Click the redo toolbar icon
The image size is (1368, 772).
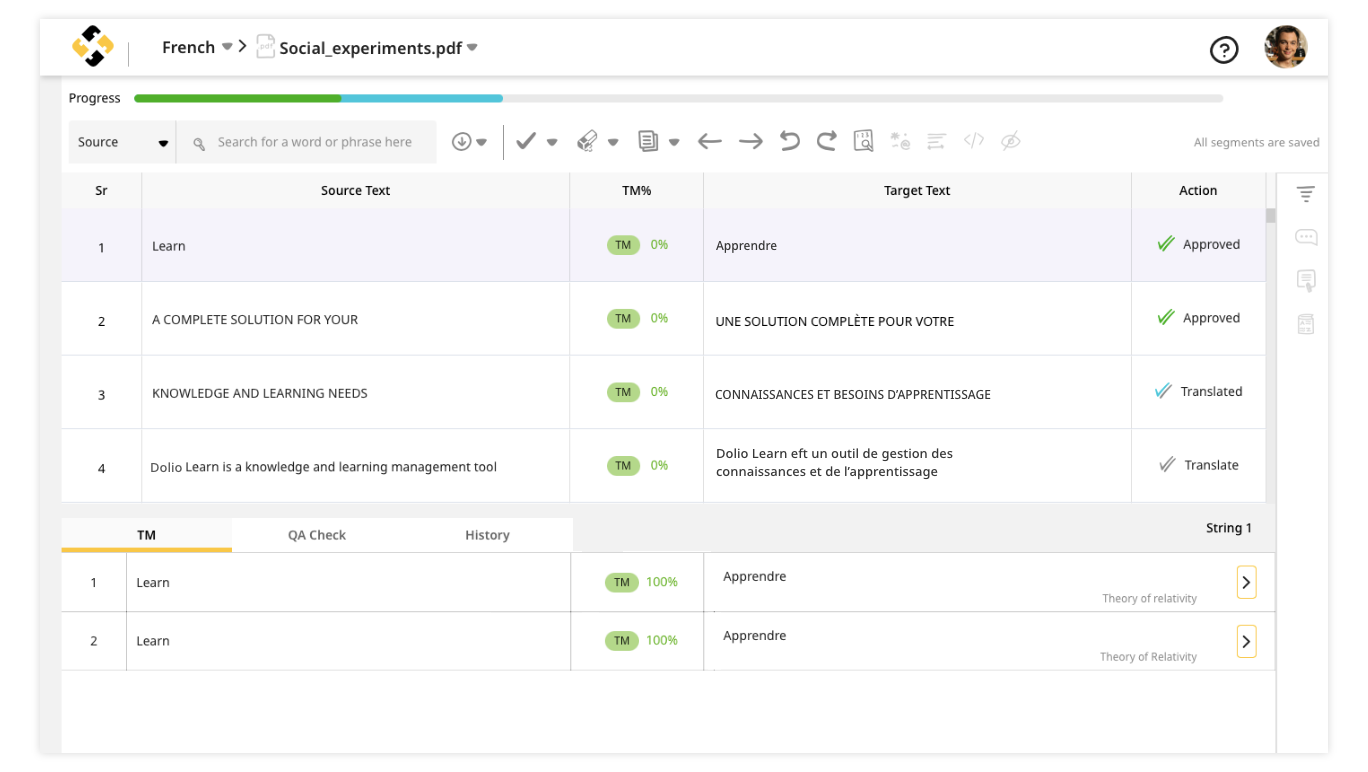[826, 141]
